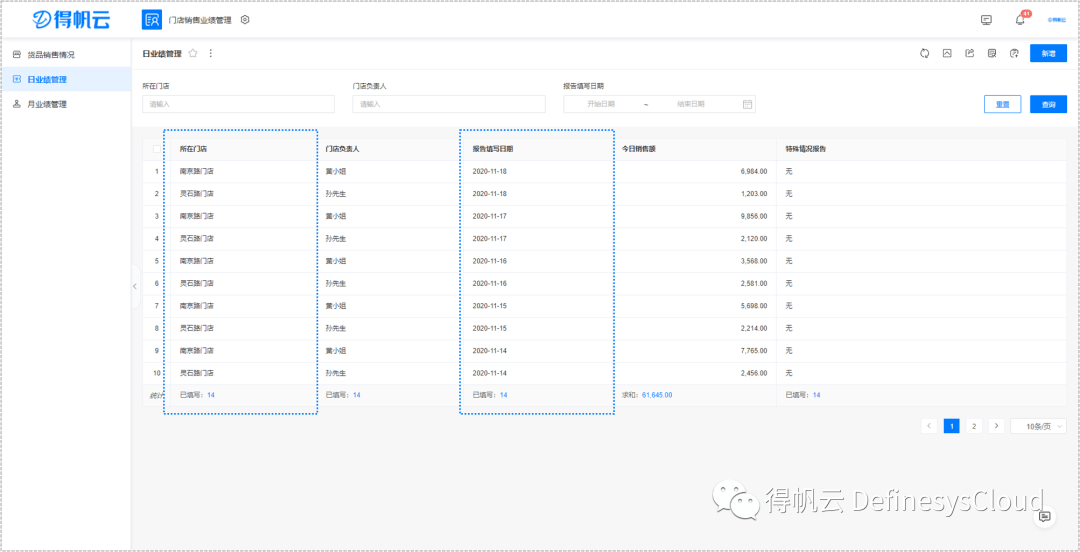Collapse the sidebar with the left chevron handle
The width and height of the screenshot is (1080, 552).
(x=135, y=285)
